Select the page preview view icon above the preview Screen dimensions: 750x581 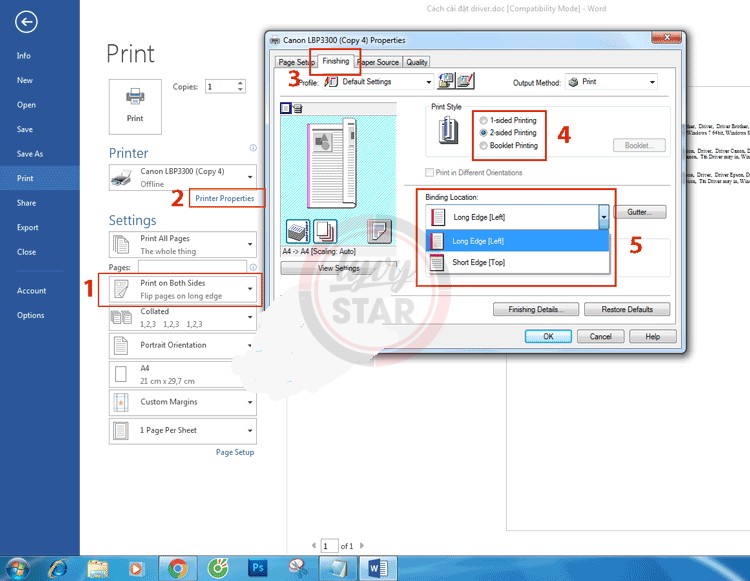(x=286, y=108)
